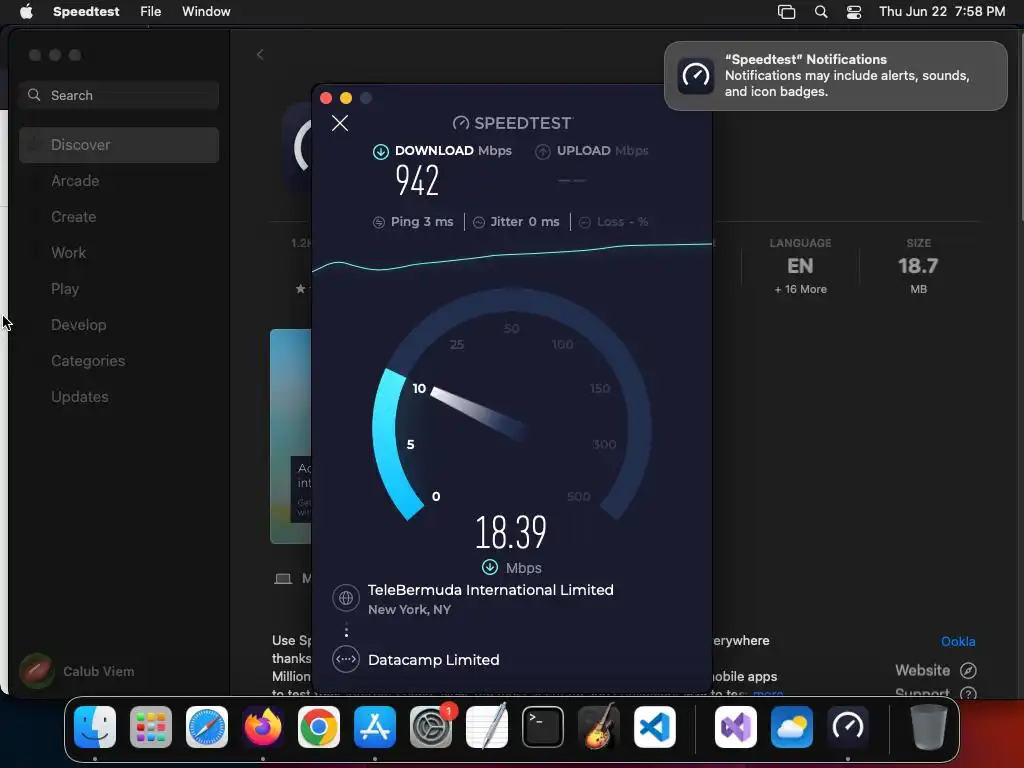Launch Google Chrome from the Dock
1024x768 pixels.
319,726
